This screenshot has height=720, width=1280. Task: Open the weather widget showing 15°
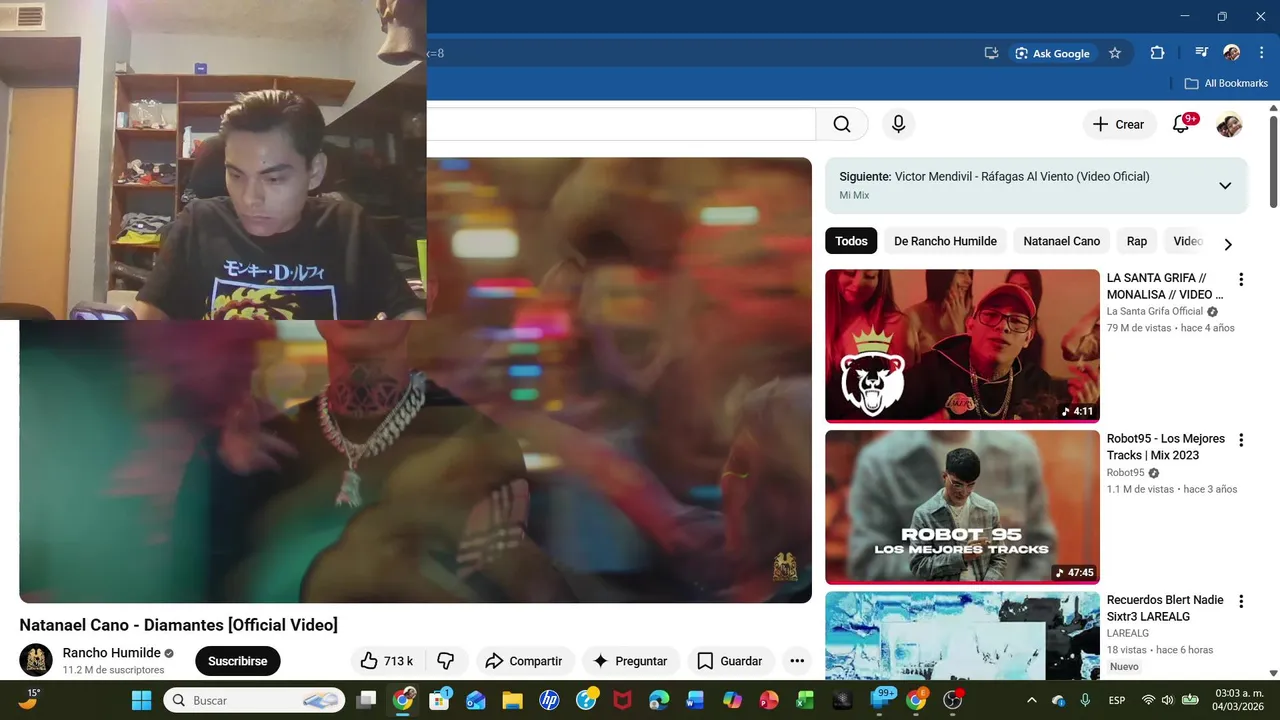click(x=28, y=699)
